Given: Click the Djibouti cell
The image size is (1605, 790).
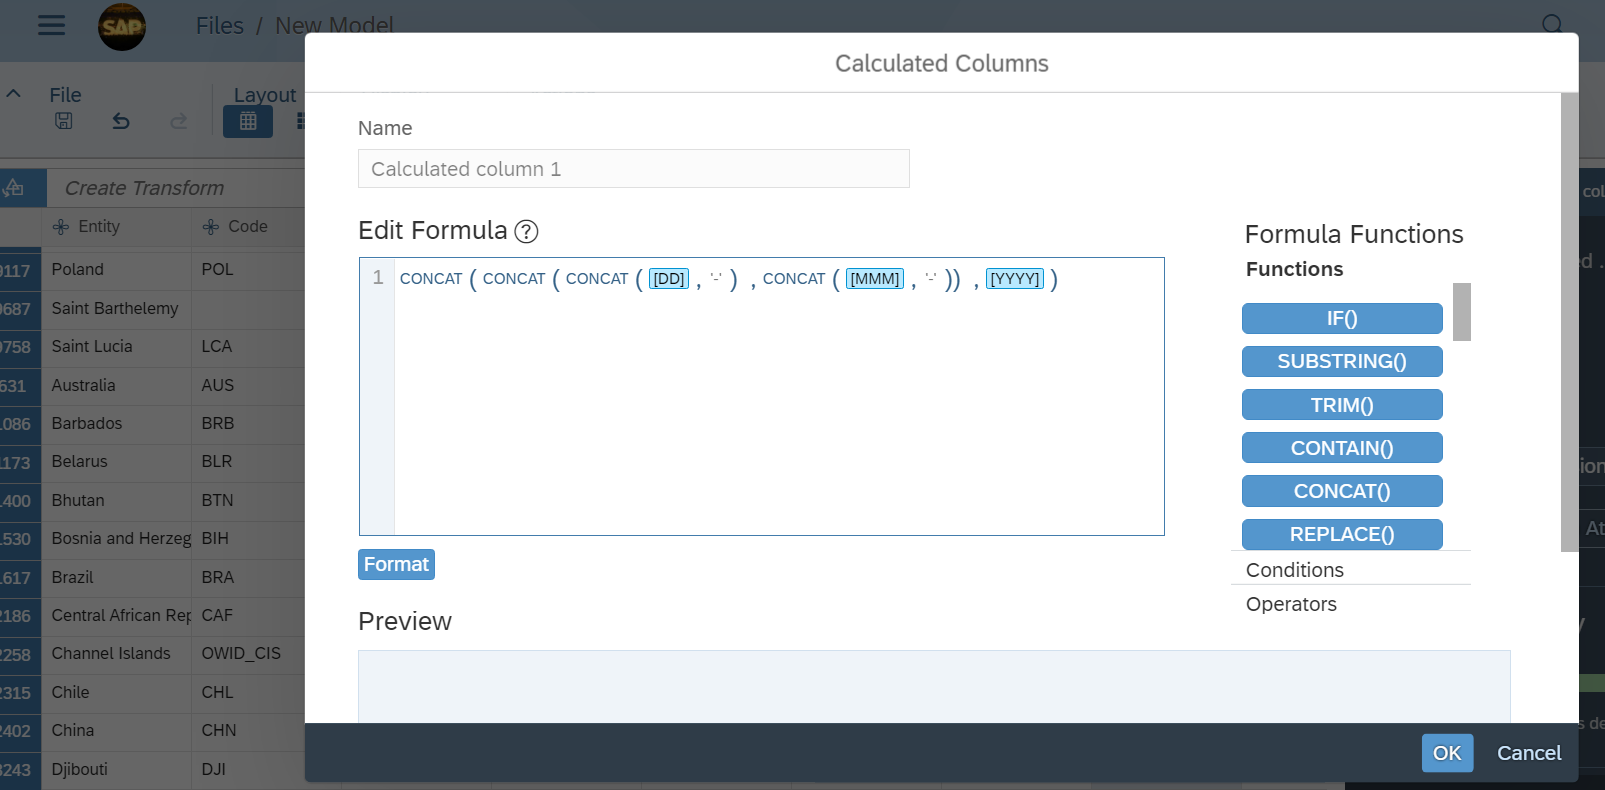Looking at the screenshot, I should 116,770.
